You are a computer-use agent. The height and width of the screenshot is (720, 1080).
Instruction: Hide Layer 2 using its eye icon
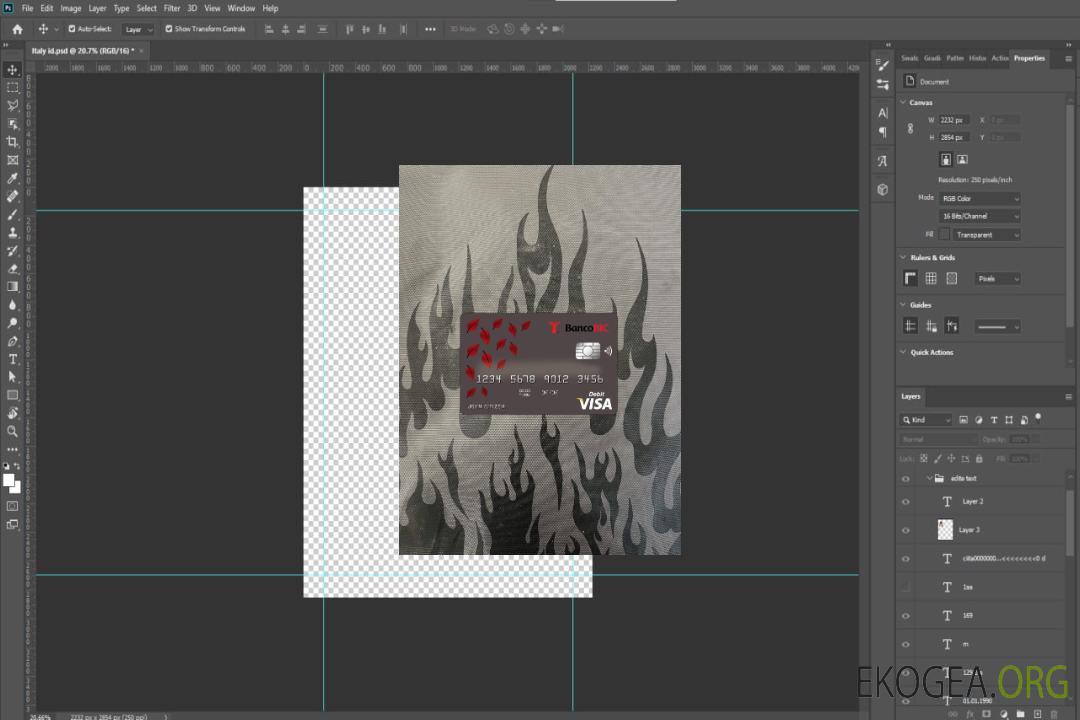pyautogui.click(x=906, y=501)
